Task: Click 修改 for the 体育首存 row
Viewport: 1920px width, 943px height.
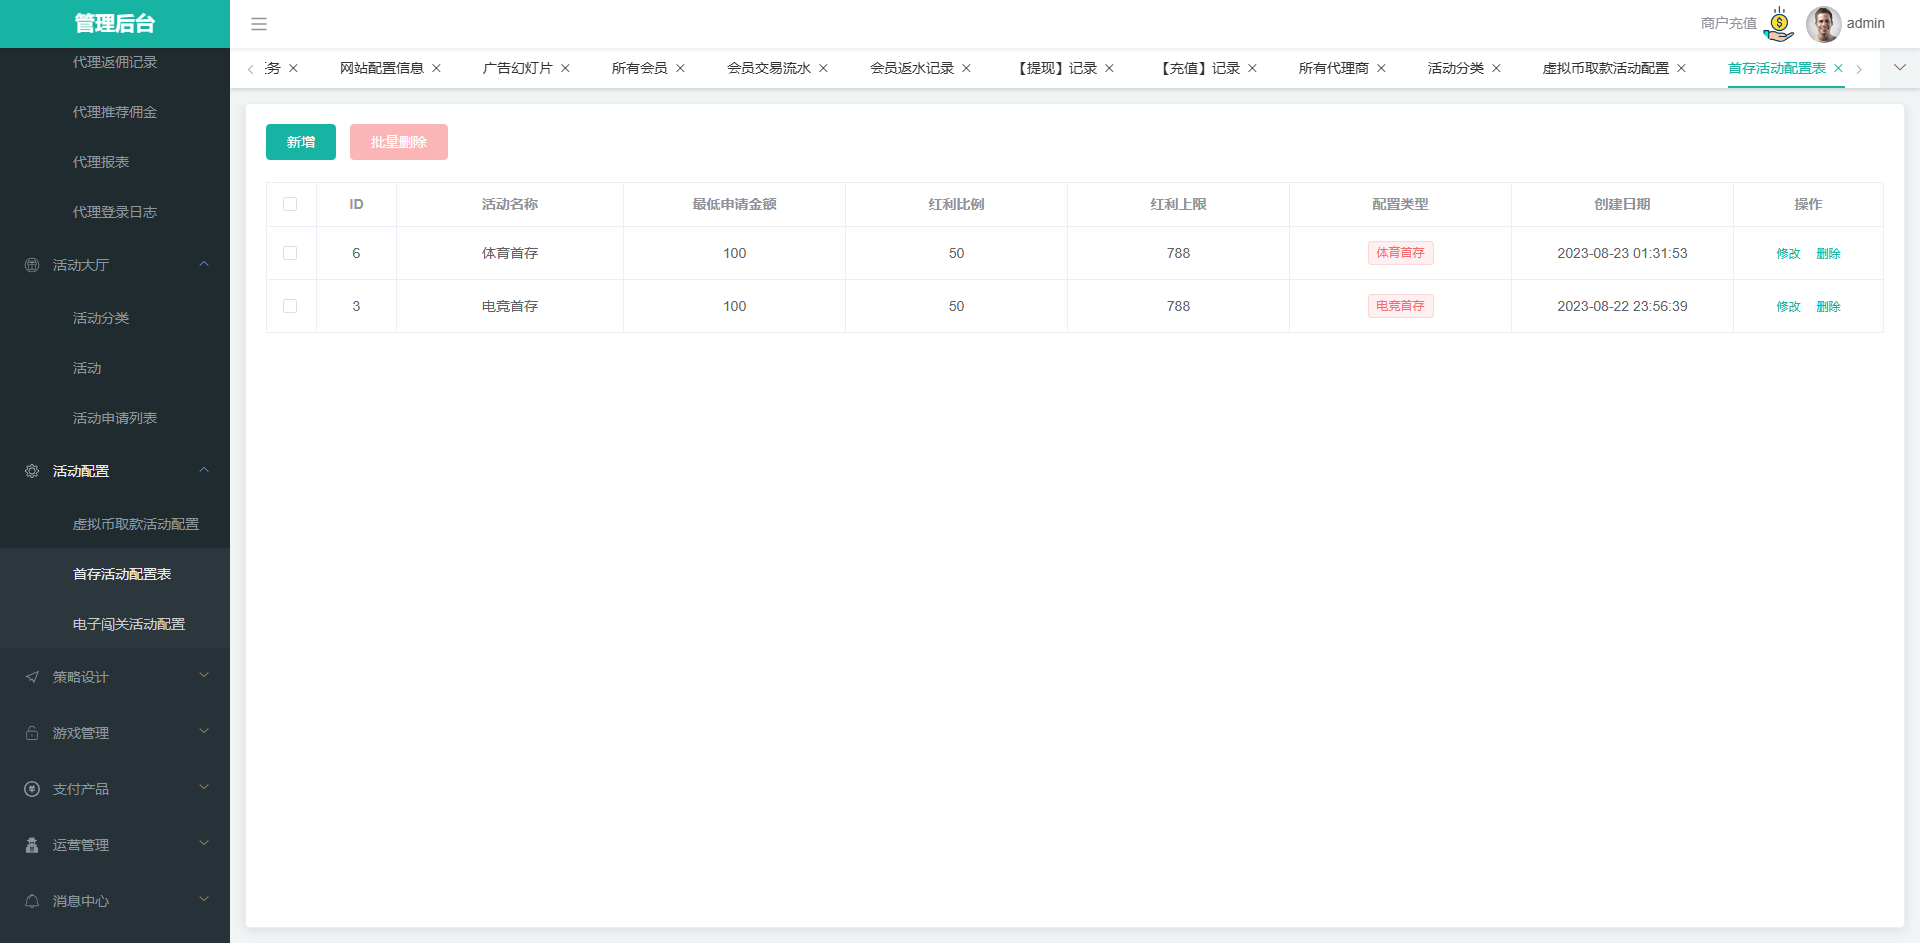Action: 1788,254
